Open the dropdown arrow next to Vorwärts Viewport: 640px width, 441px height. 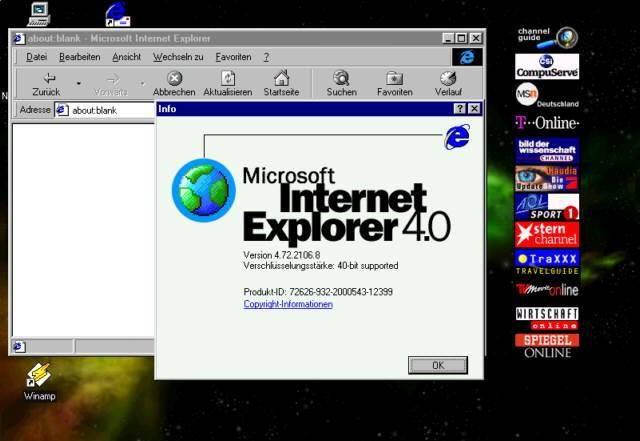tap(142, 84)
